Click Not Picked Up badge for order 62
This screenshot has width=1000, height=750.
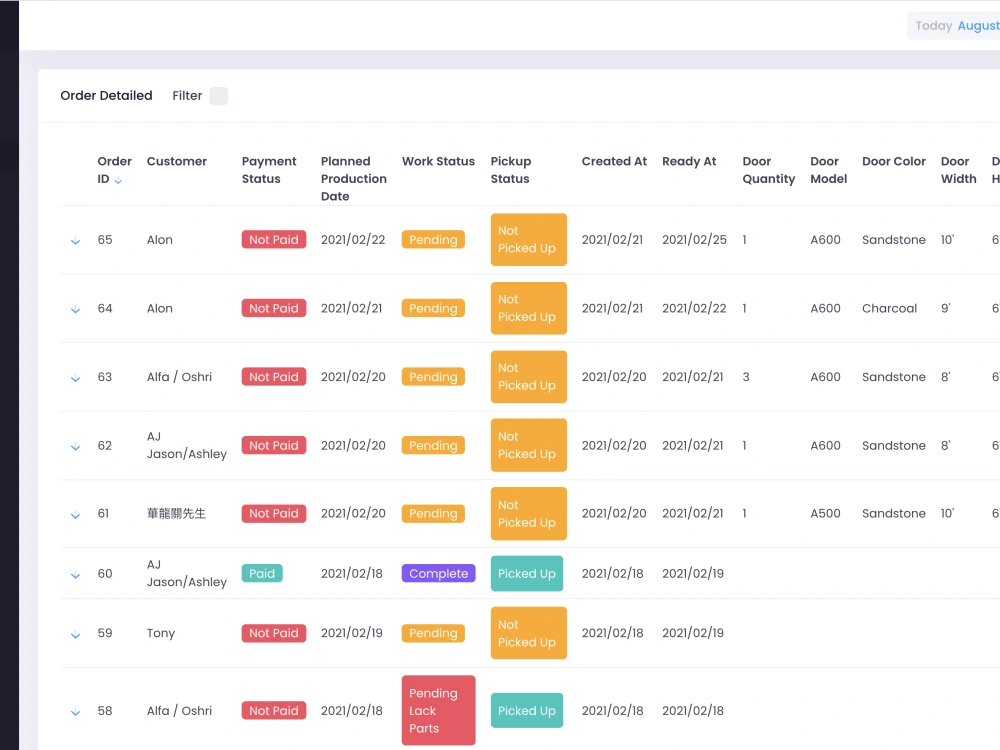[528, 445]
